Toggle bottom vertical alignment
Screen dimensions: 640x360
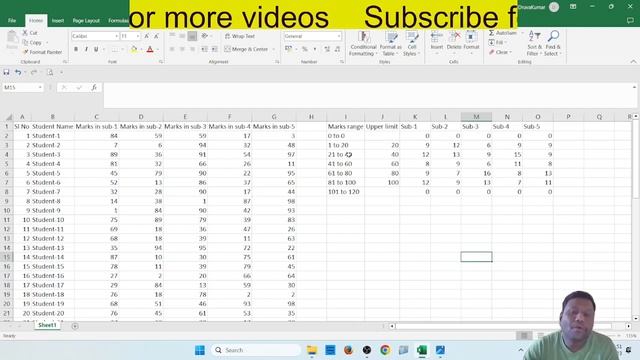pyautogui.click(x=192, y=36)
